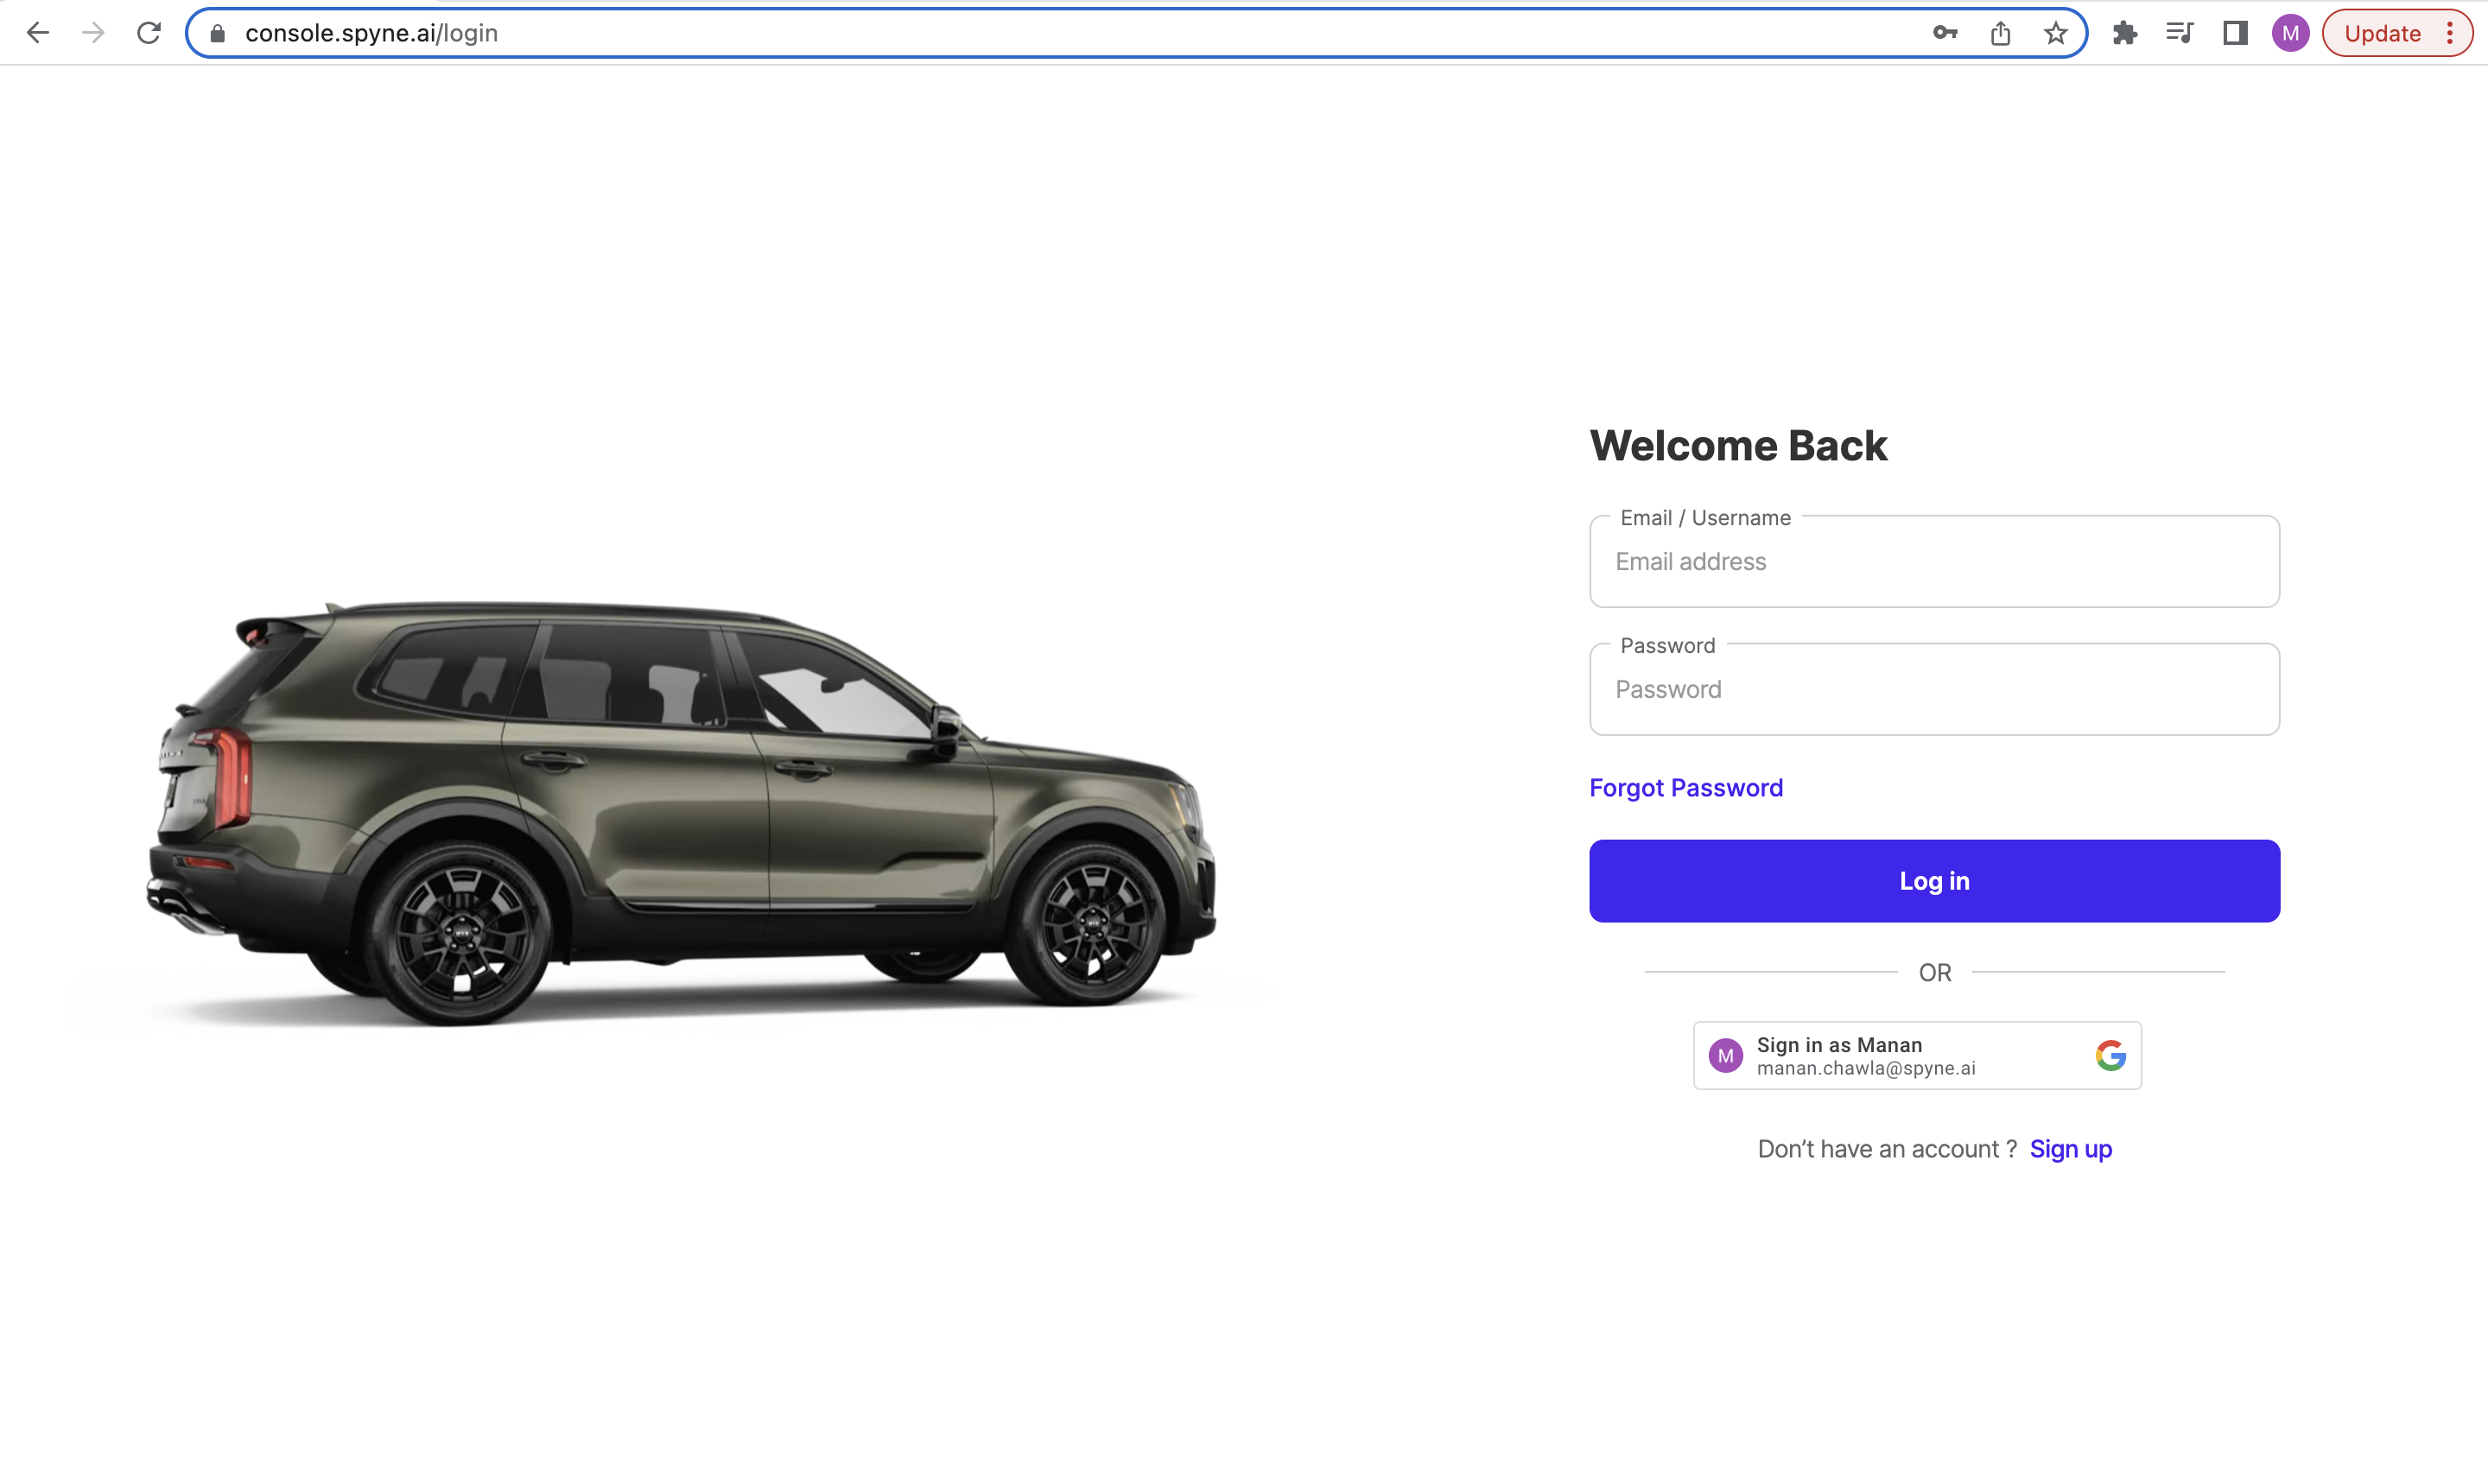This screenshot has height=1484, width=2488.
Task: Click the Update button in toolbar
Action: point(2383,33)
